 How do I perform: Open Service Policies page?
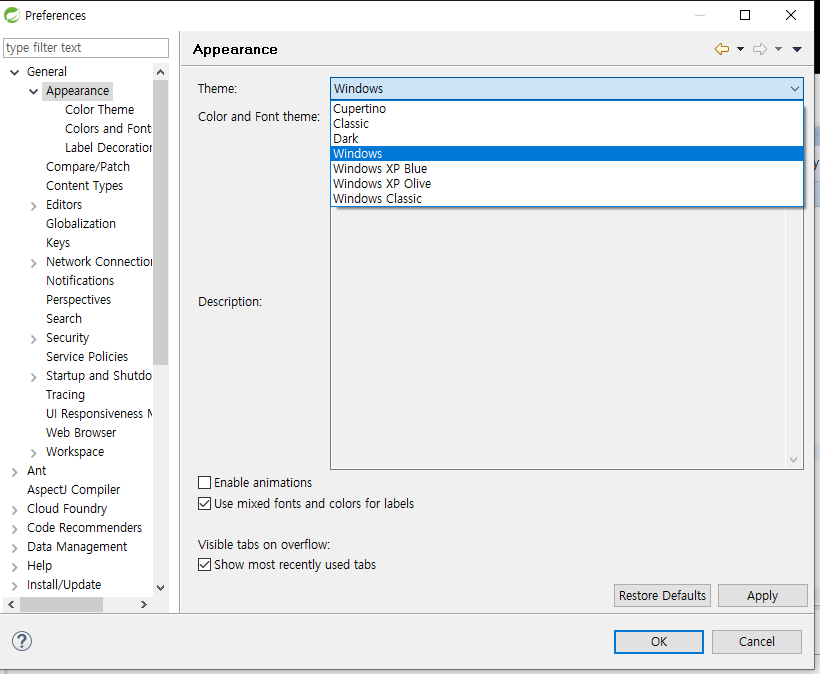pyautogui.click(x=87, y=357)
